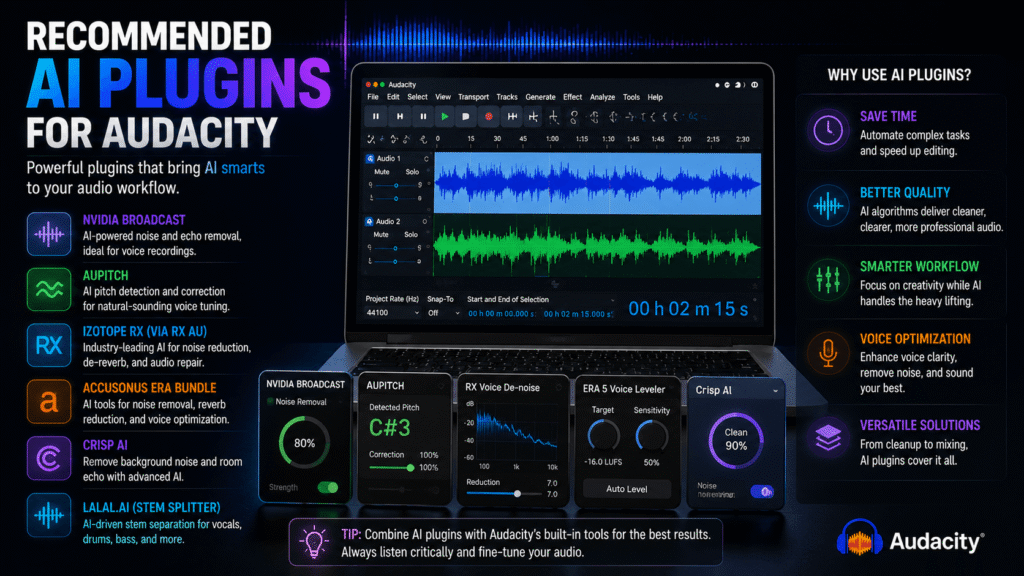Open the Transport menu
Image resolution: width=1024 pixels, height=576 pixels.
(473, 97)
